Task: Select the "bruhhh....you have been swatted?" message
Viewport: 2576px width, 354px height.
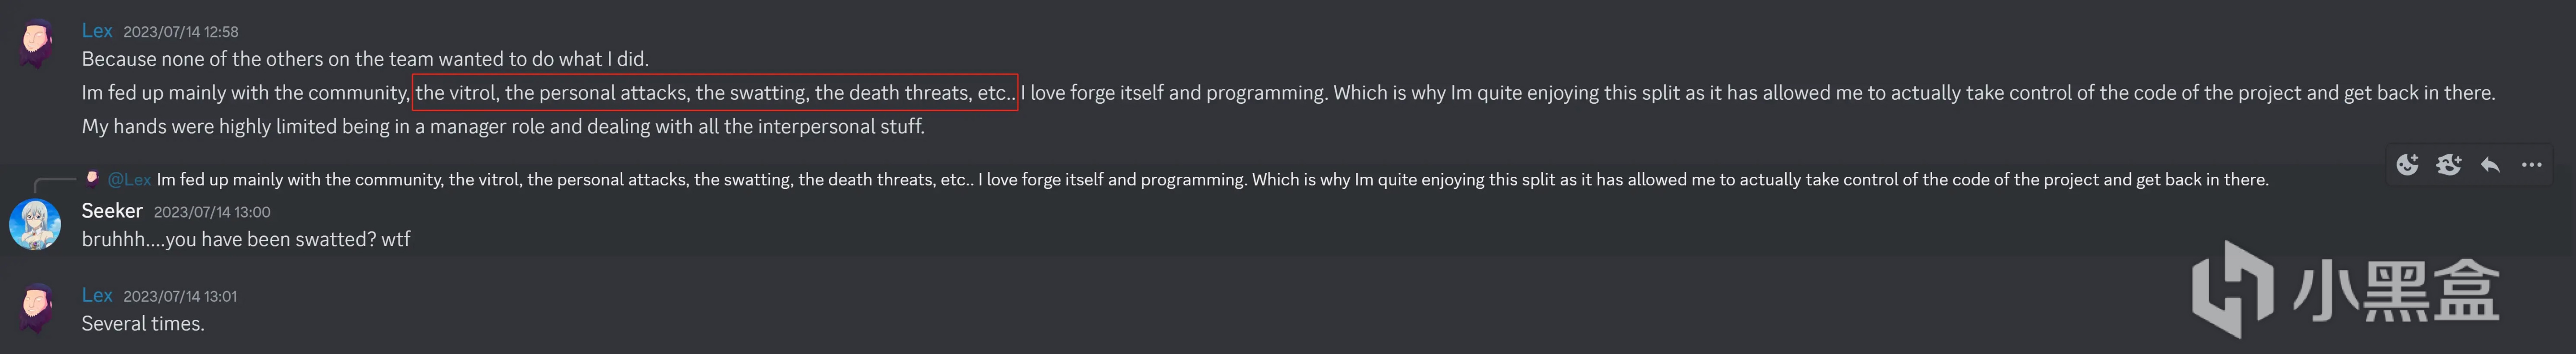Action: (246, 240)
